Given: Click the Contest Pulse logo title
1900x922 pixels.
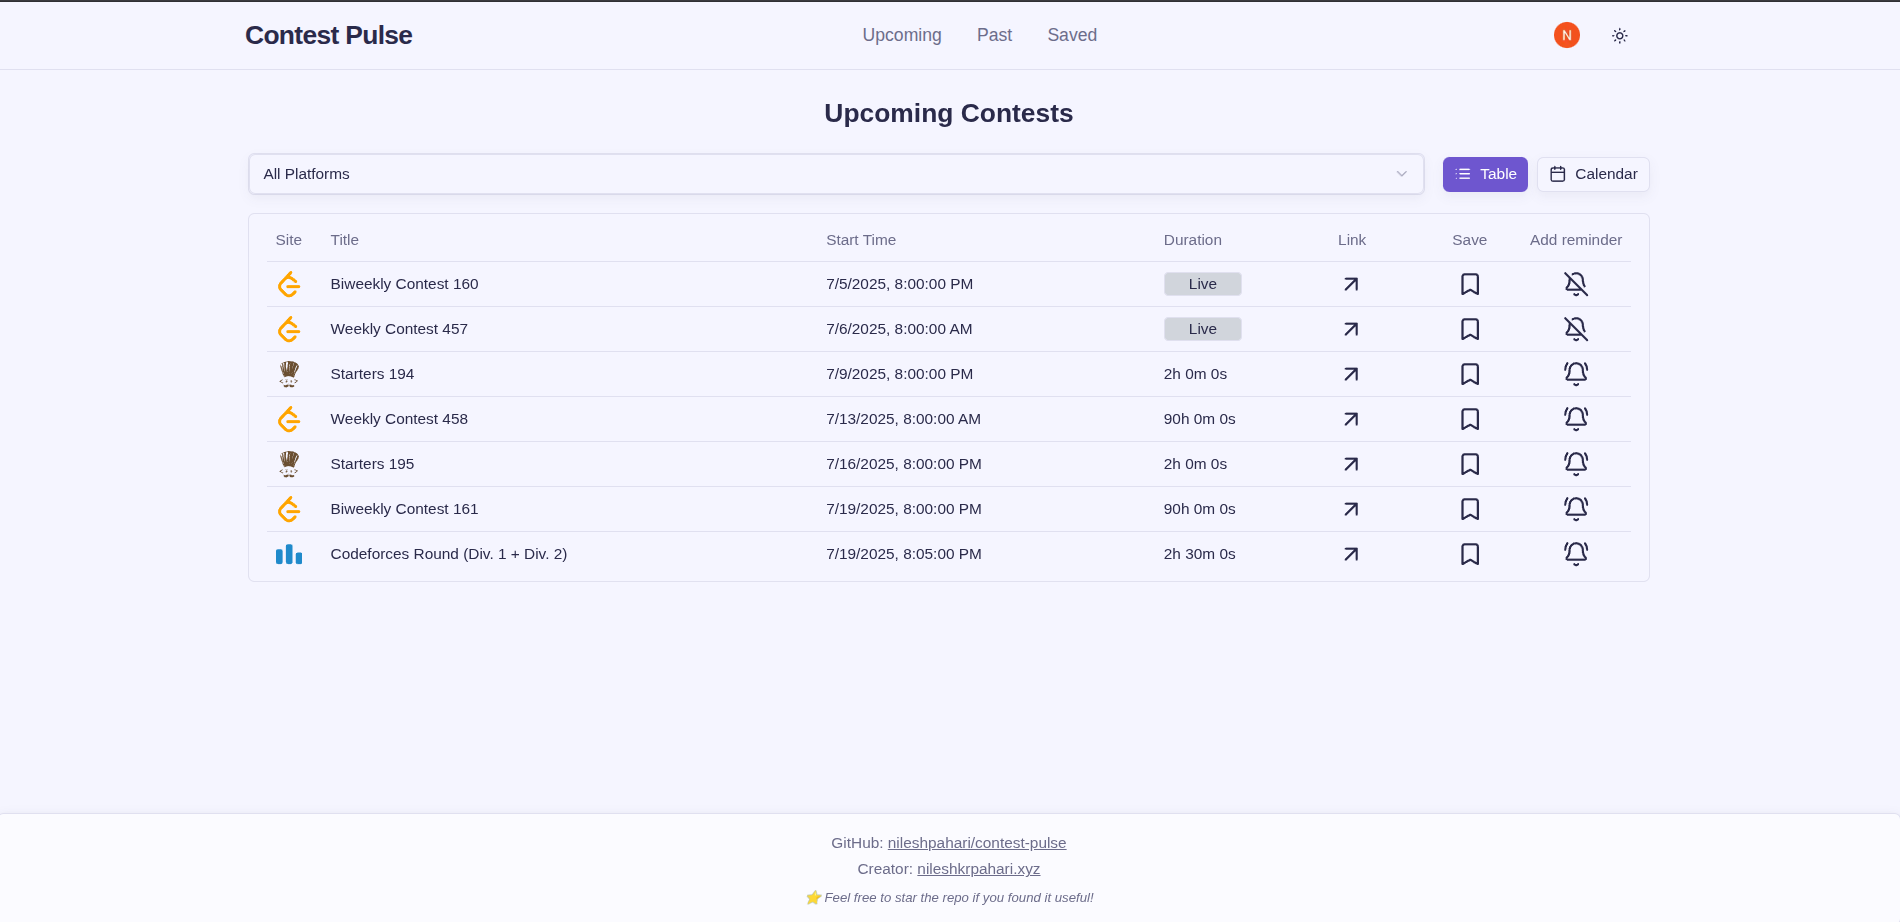Looking at the screenshot, I should point(329,35).
